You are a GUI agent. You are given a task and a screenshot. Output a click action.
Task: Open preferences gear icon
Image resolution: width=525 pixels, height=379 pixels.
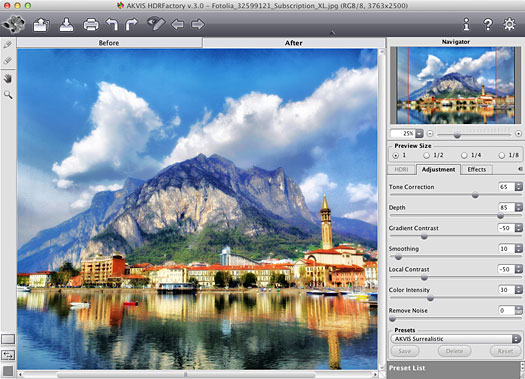(x=509, y=24)
